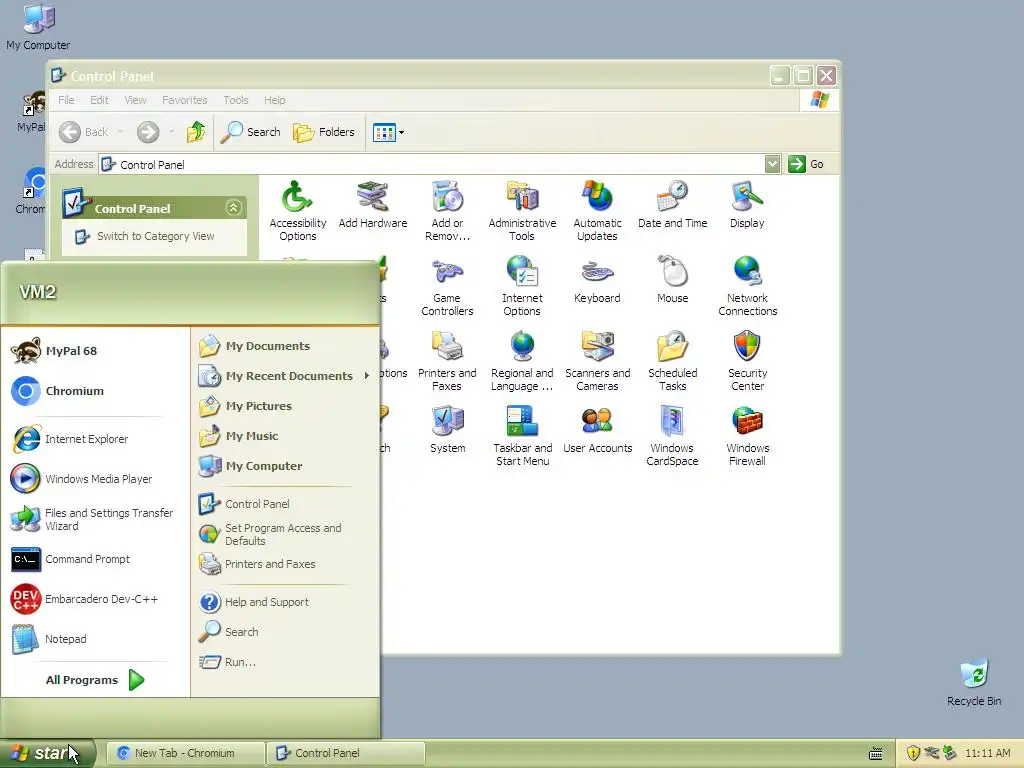Switch to New Tab - Chromium taskbar button
The height and width of the screenshot is (768, 1024).
click(185, 753)
